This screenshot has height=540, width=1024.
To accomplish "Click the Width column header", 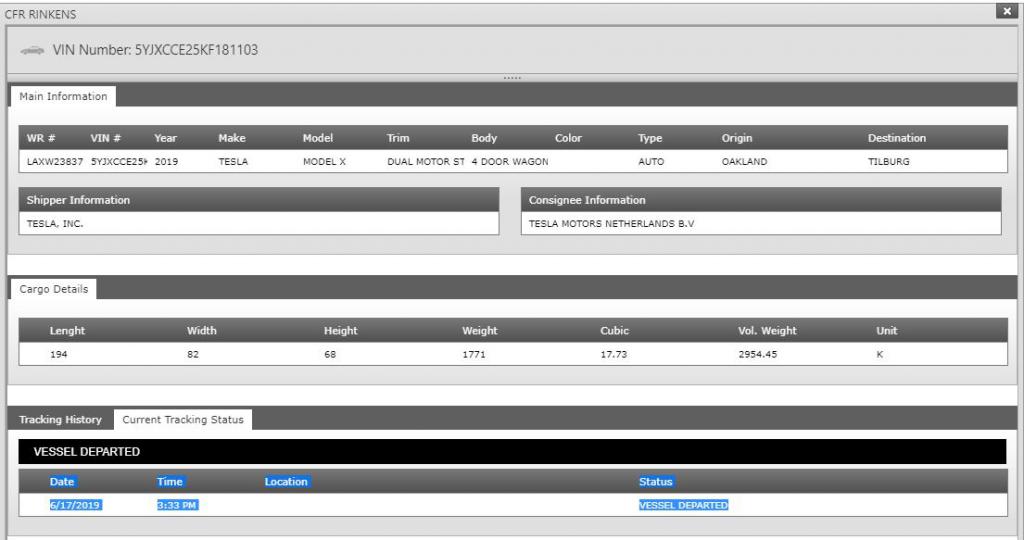I will click(202, 330).
